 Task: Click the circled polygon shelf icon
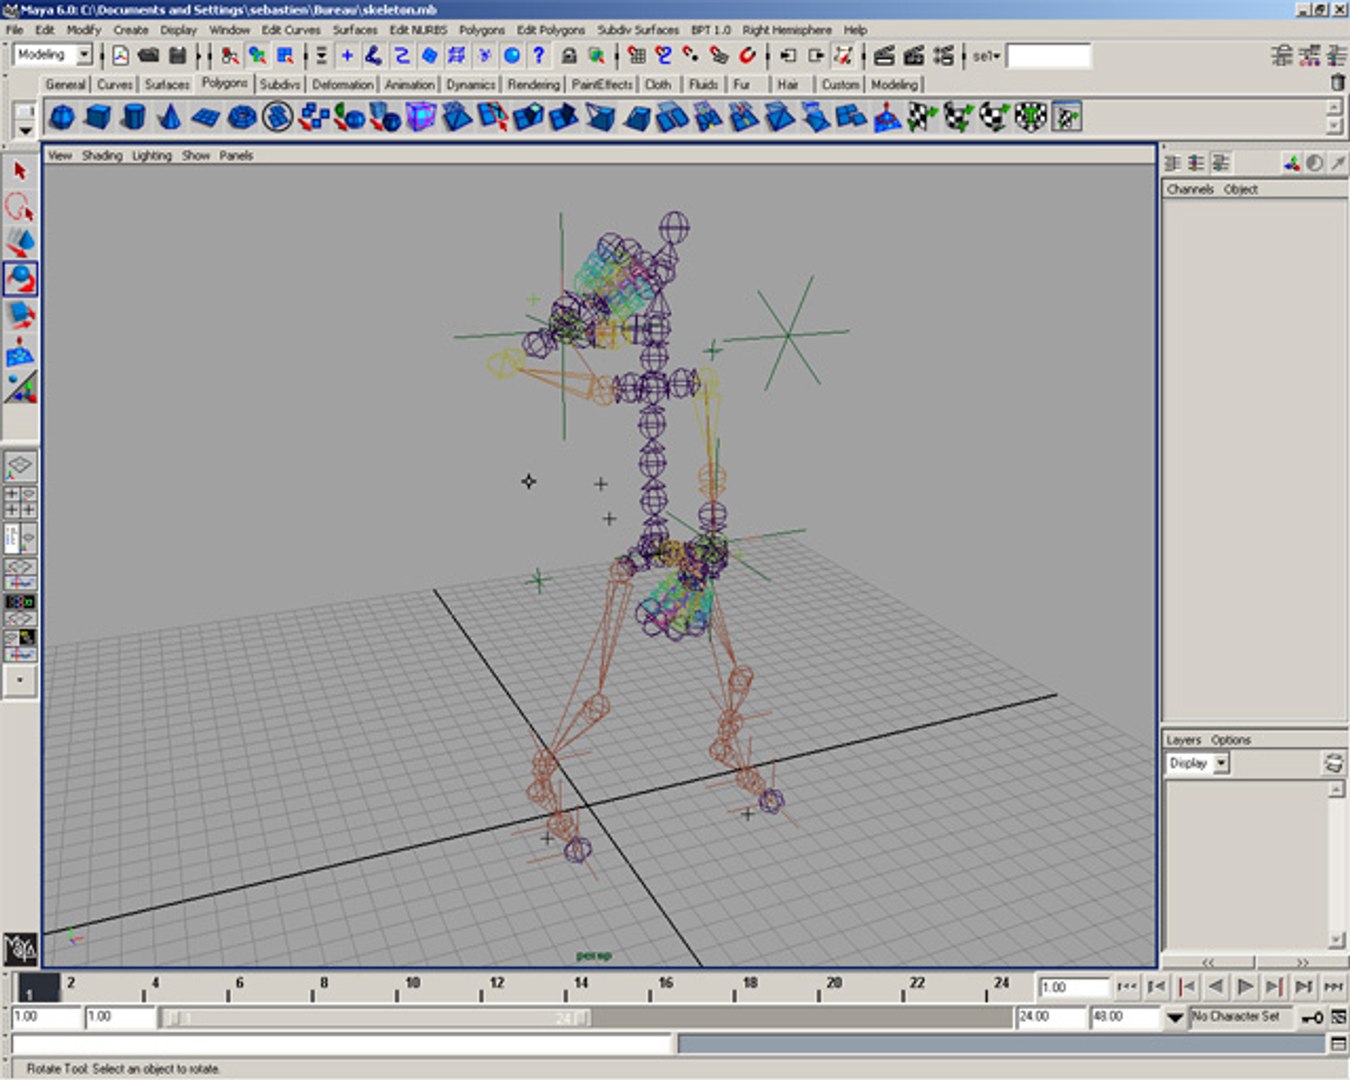(x=278, y=118)
